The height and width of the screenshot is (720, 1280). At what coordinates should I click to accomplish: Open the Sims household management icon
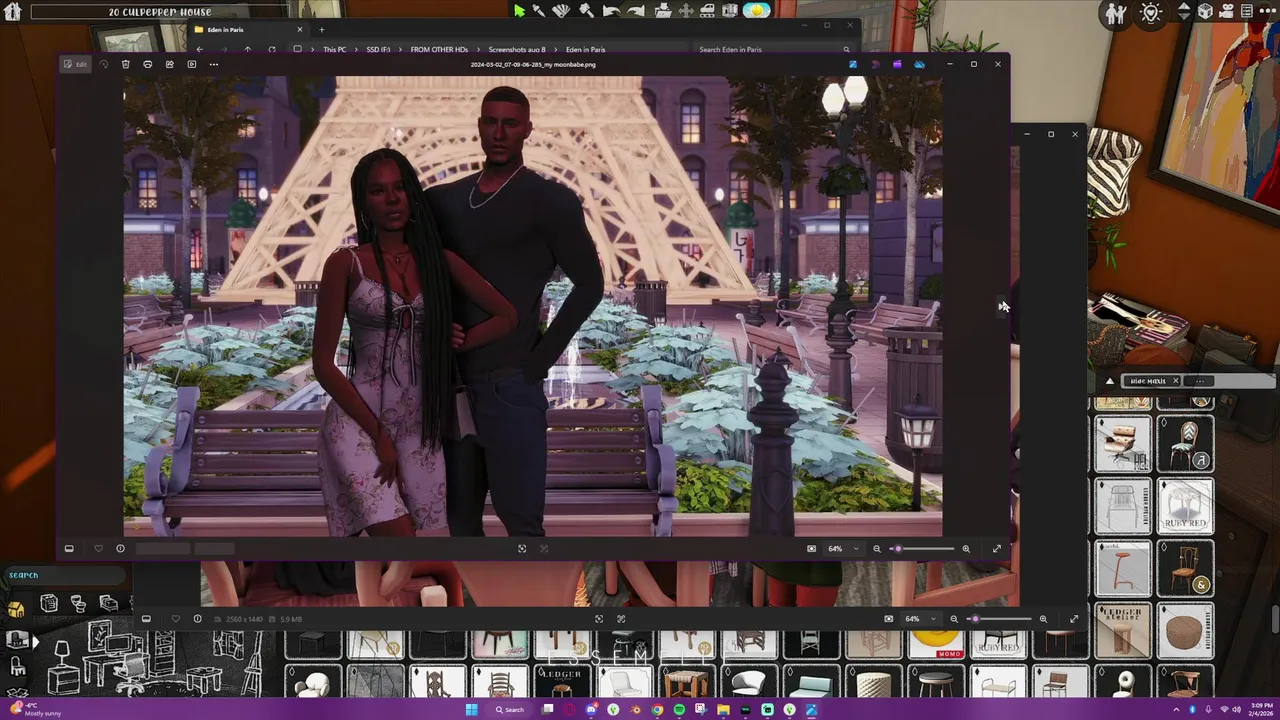tap(1117, 13)
